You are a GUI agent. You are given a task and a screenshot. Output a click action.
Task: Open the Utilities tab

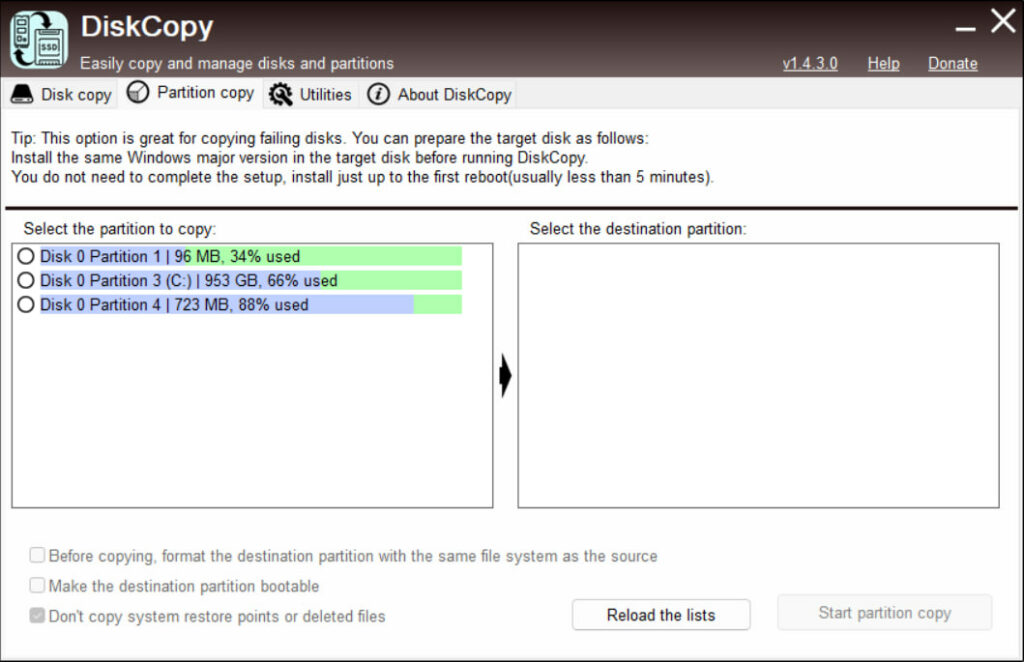[x=310, y=95]
